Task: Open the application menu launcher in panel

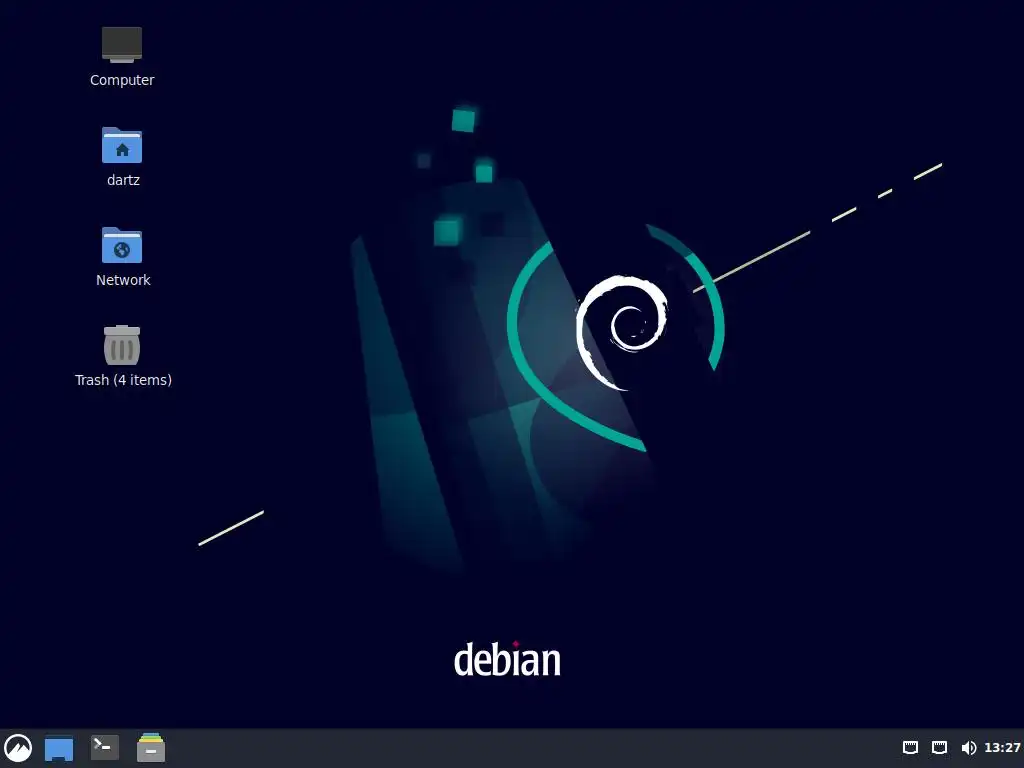Action: (18, 748)
